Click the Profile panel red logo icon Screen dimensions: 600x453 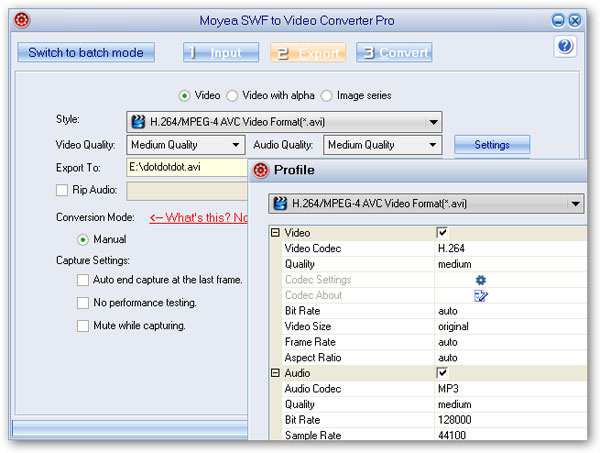coord(261,170)
